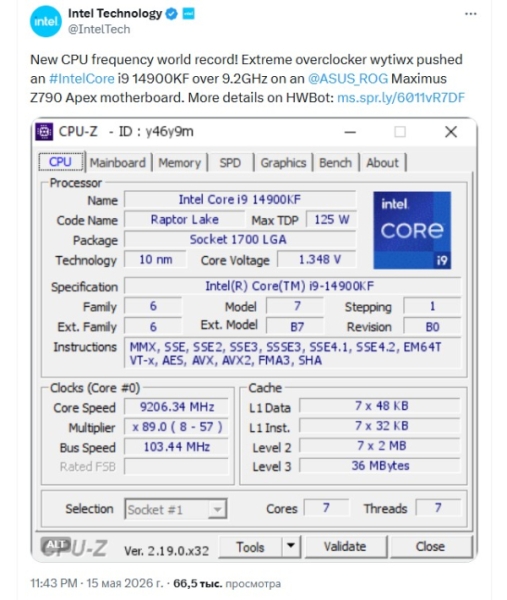
Task: Click the Bus Speed value 103.44 MHz
Action: tap(176, 447)
